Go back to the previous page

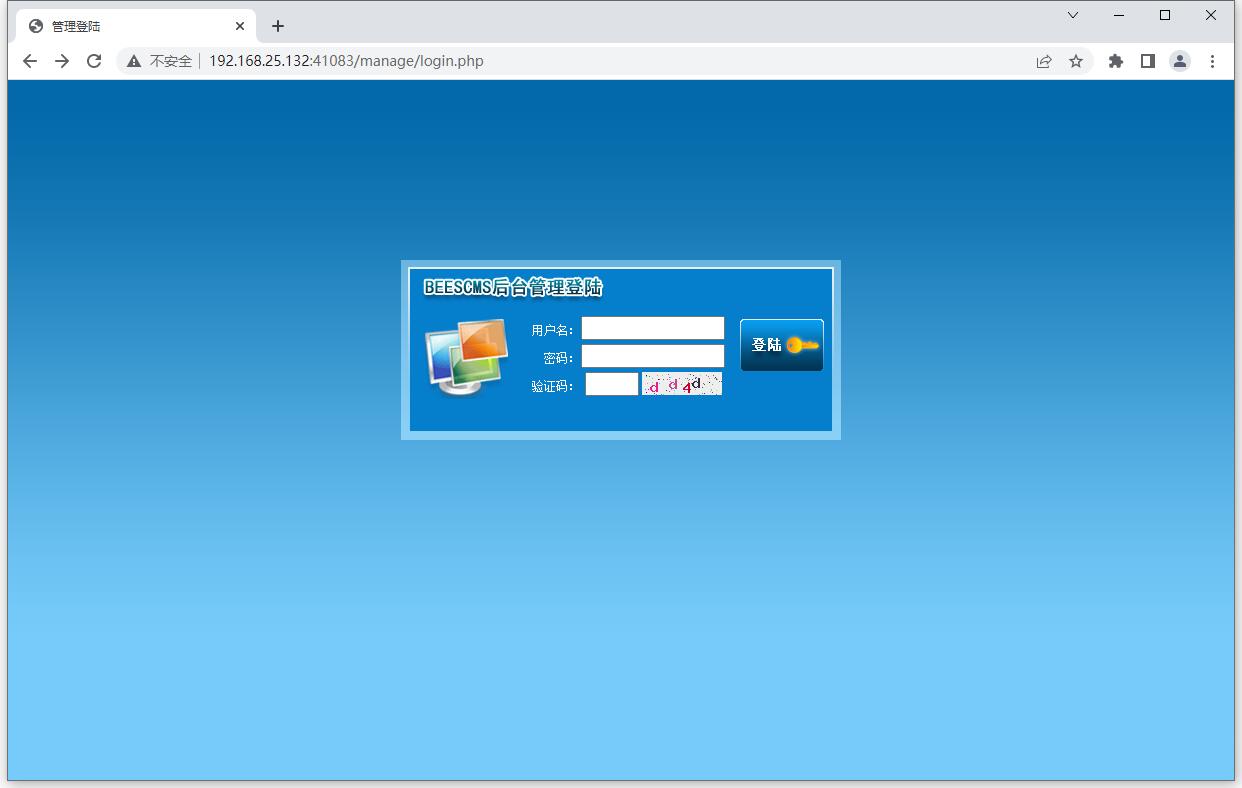coord(30,61)
